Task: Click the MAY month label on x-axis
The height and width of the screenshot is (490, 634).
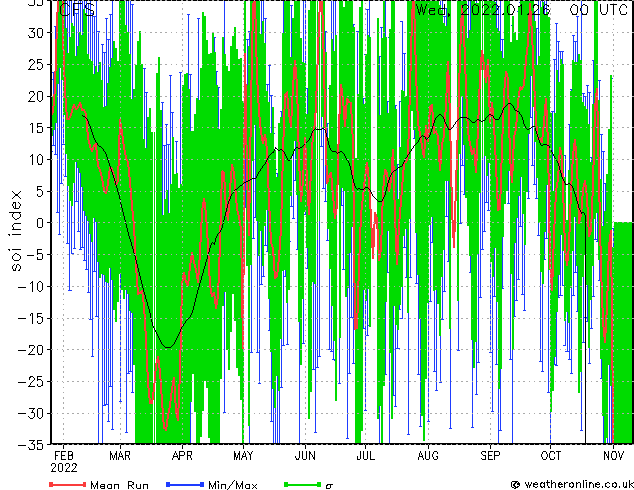Action: pos(243,456)
